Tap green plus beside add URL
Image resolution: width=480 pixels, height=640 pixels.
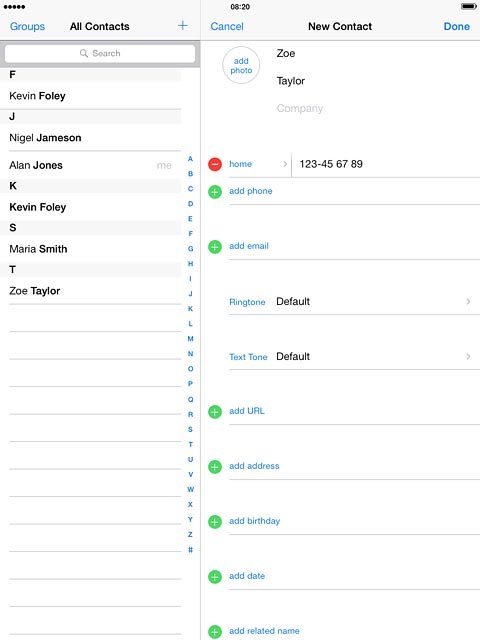(215, 411)
